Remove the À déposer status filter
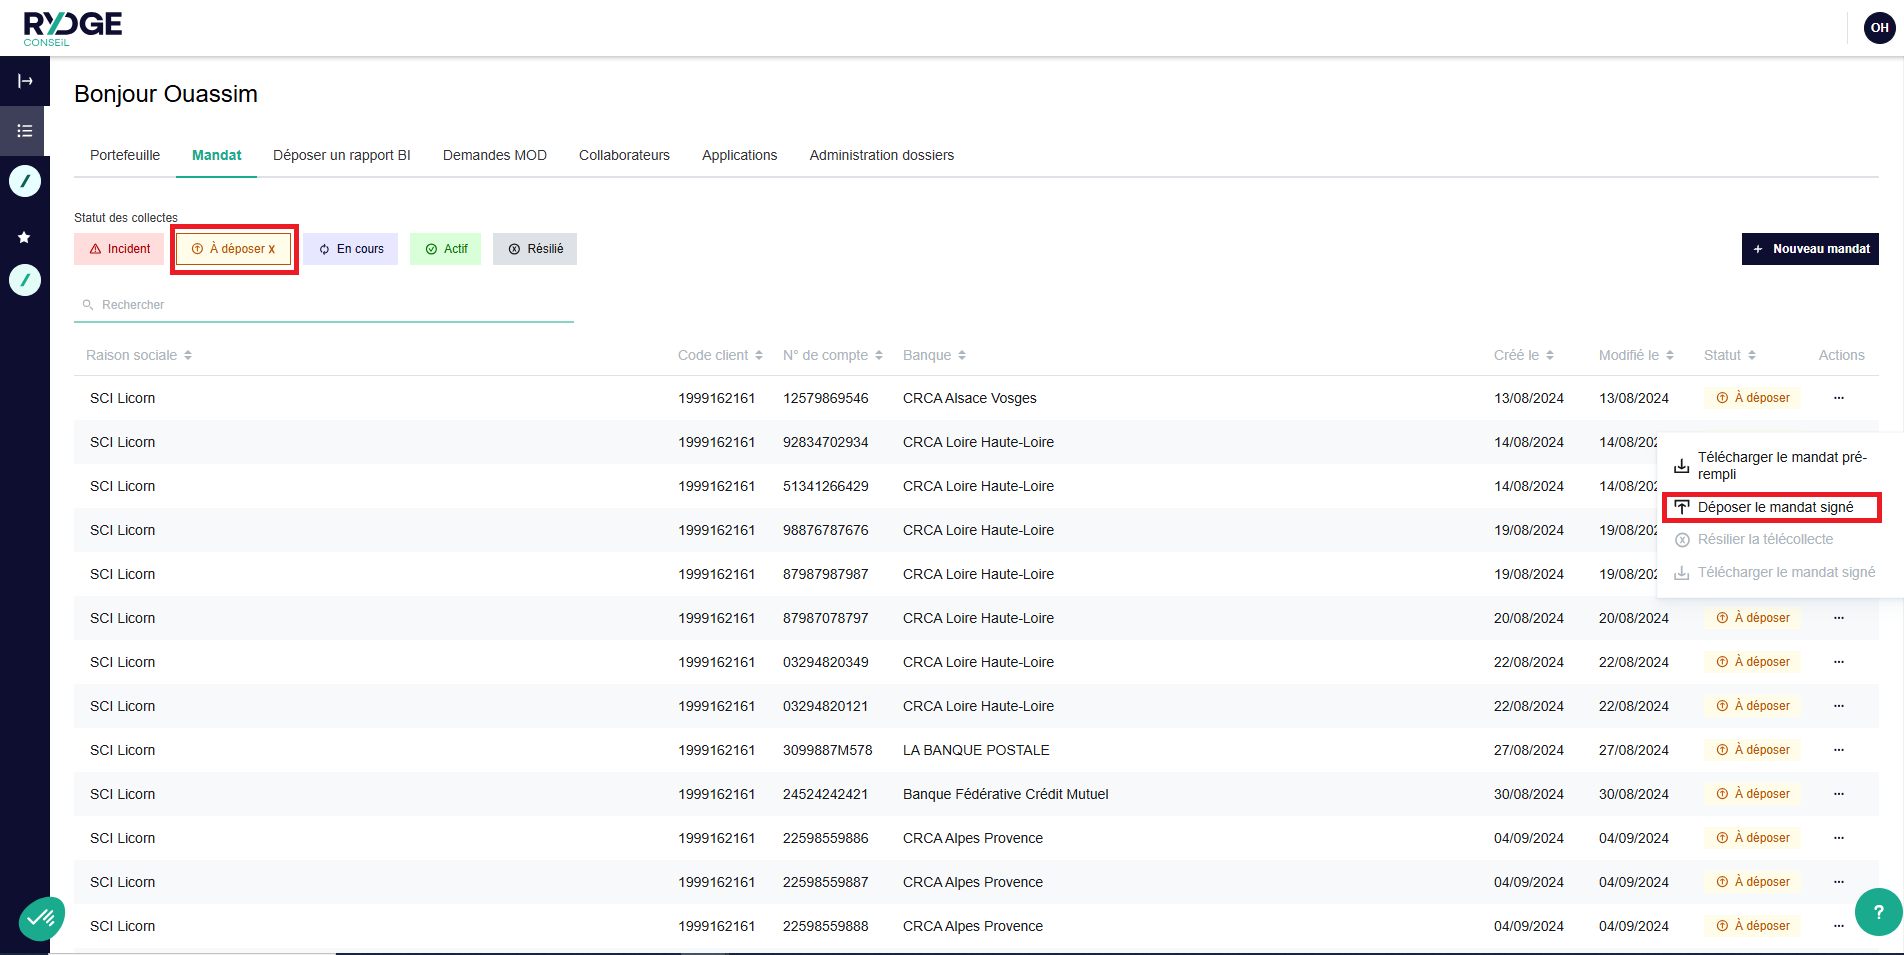The height and width of the screenshot is (955, 1904). 233,249
